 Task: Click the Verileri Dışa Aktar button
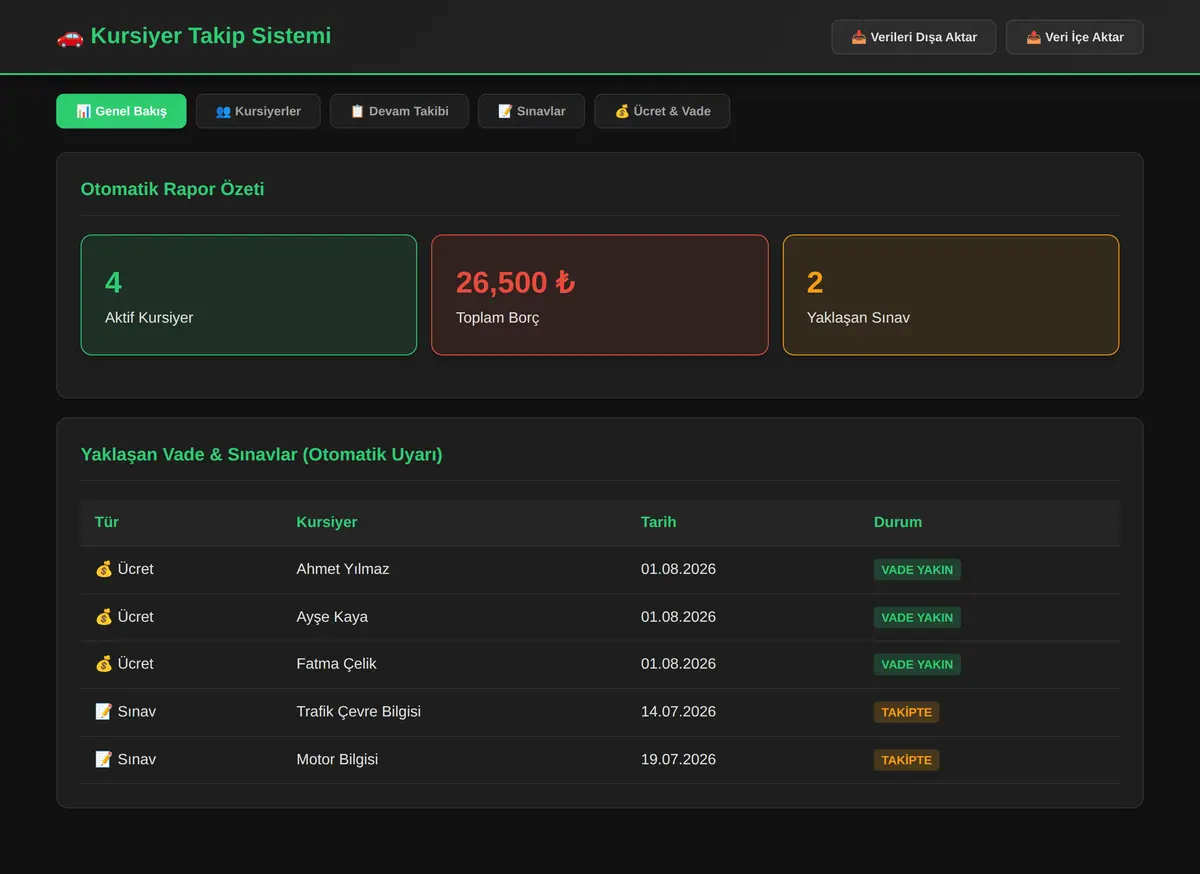(914, 37)
